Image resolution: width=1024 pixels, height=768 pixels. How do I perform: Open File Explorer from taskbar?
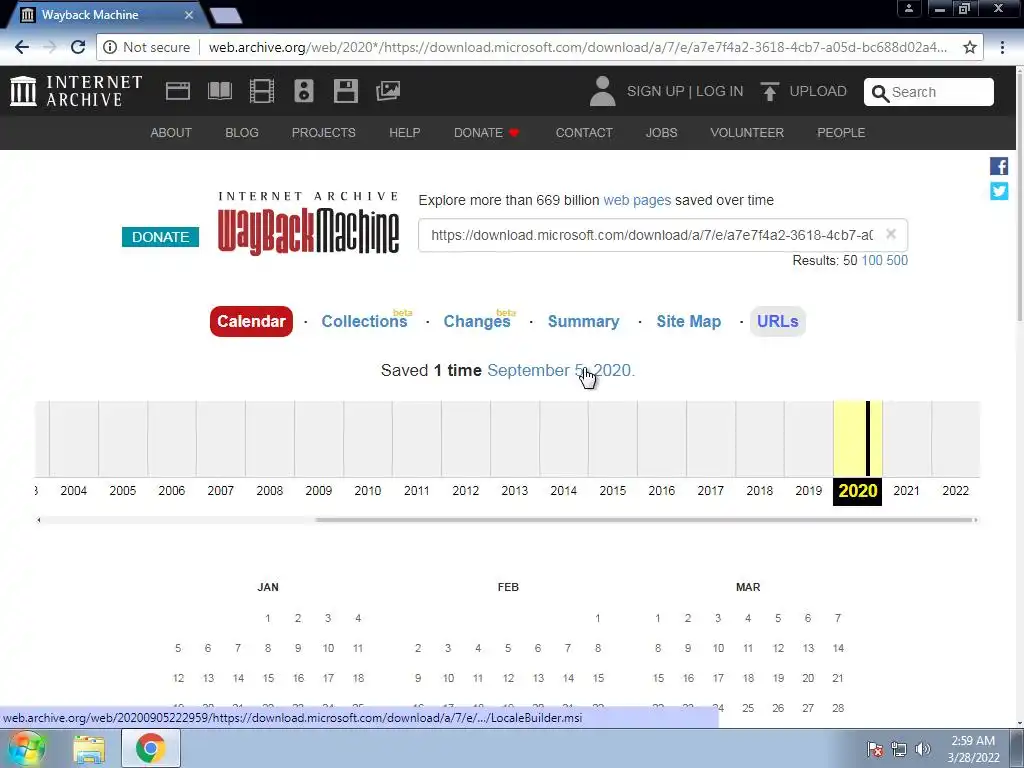point(89,749)
